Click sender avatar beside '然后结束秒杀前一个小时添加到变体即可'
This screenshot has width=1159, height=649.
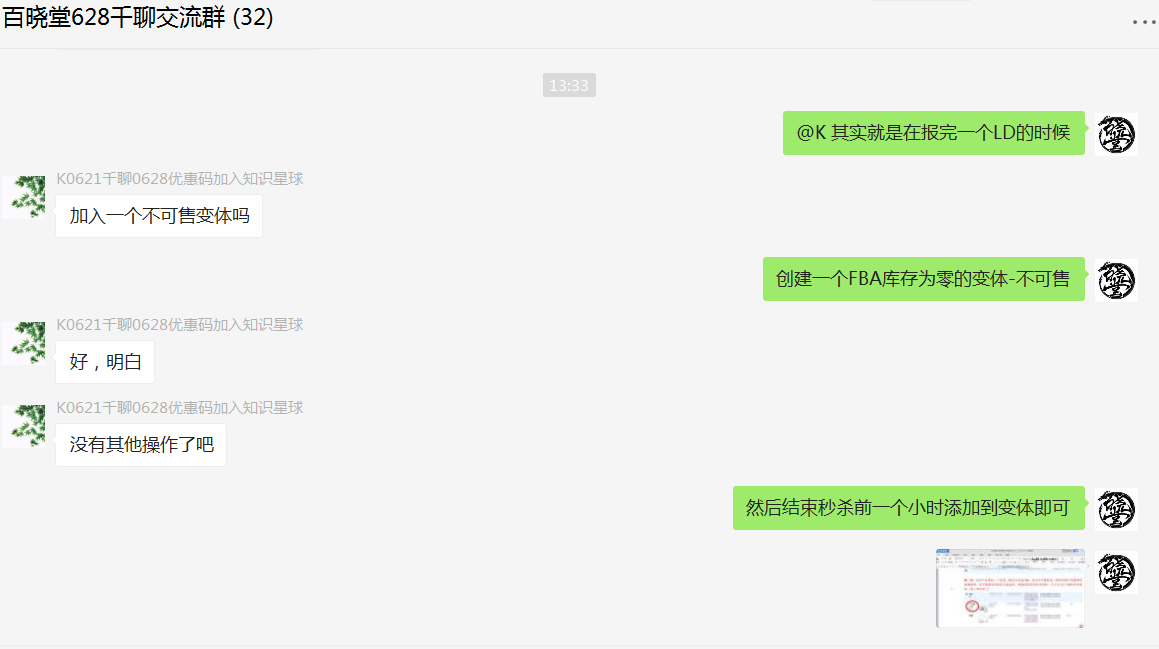coord(1115,509)
